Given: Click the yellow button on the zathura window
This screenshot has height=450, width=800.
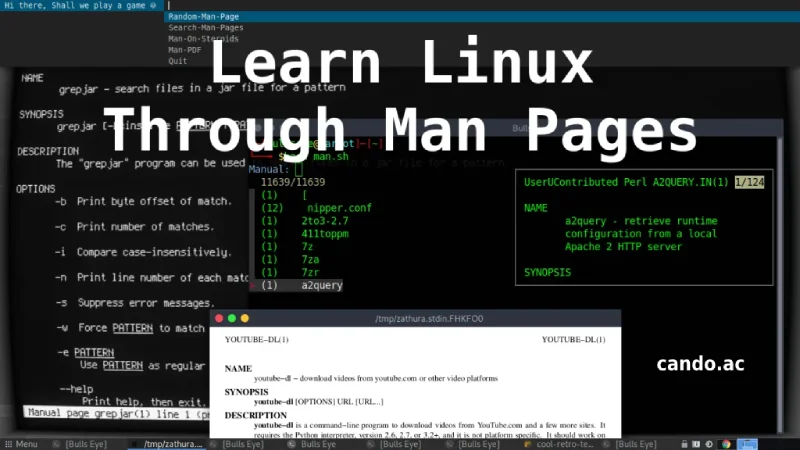Looking at the screenshot, I should [x=232, y=318].
